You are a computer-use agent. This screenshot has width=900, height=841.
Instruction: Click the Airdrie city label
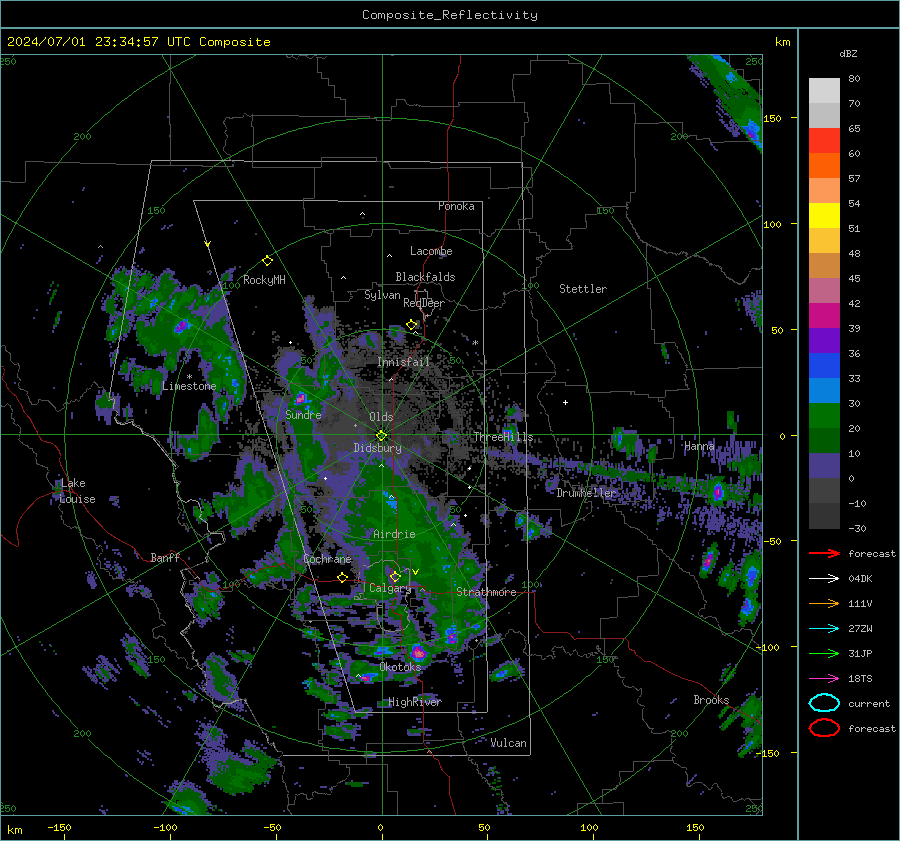394,534
